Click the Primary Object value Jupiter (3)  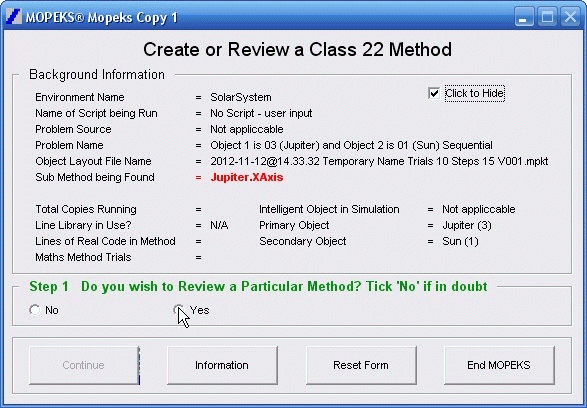[467, 225]
